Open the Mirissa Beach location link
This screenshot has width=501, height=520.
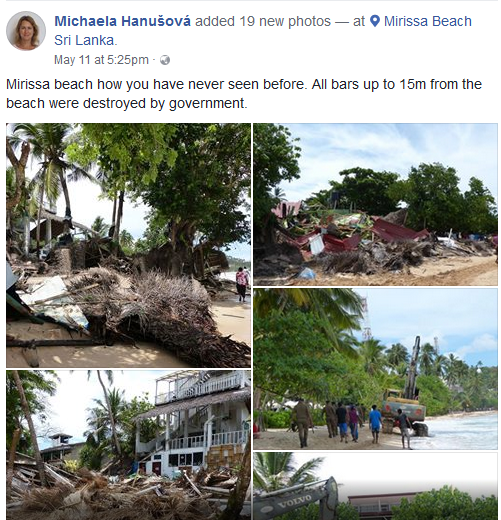click(x=428, y=21)
